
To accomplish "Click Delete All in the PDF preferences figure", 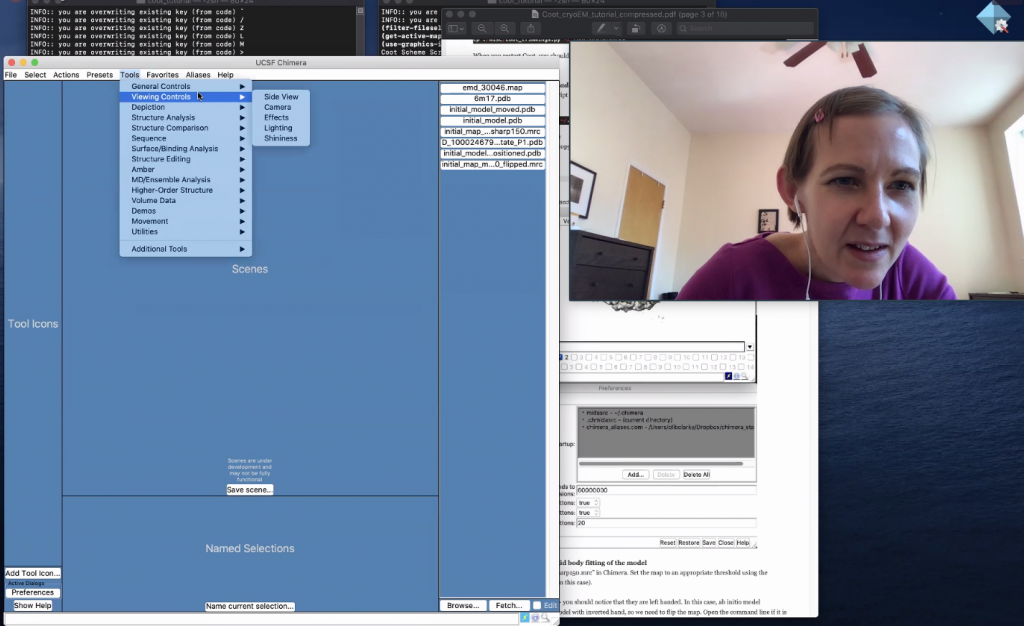I will point(696,475).
